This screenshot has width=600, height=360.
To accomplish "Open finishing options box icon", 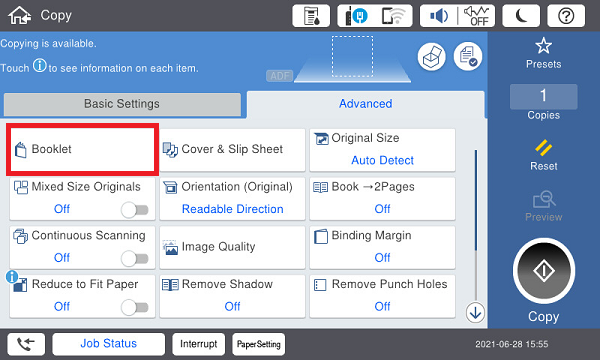I will (432, 57).
